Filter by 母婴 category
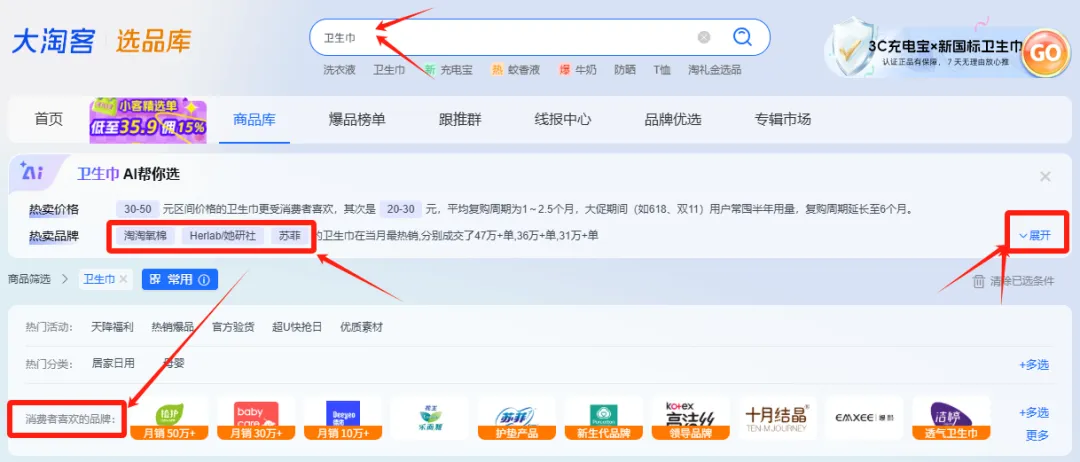1080x462 pixels. 174,363
